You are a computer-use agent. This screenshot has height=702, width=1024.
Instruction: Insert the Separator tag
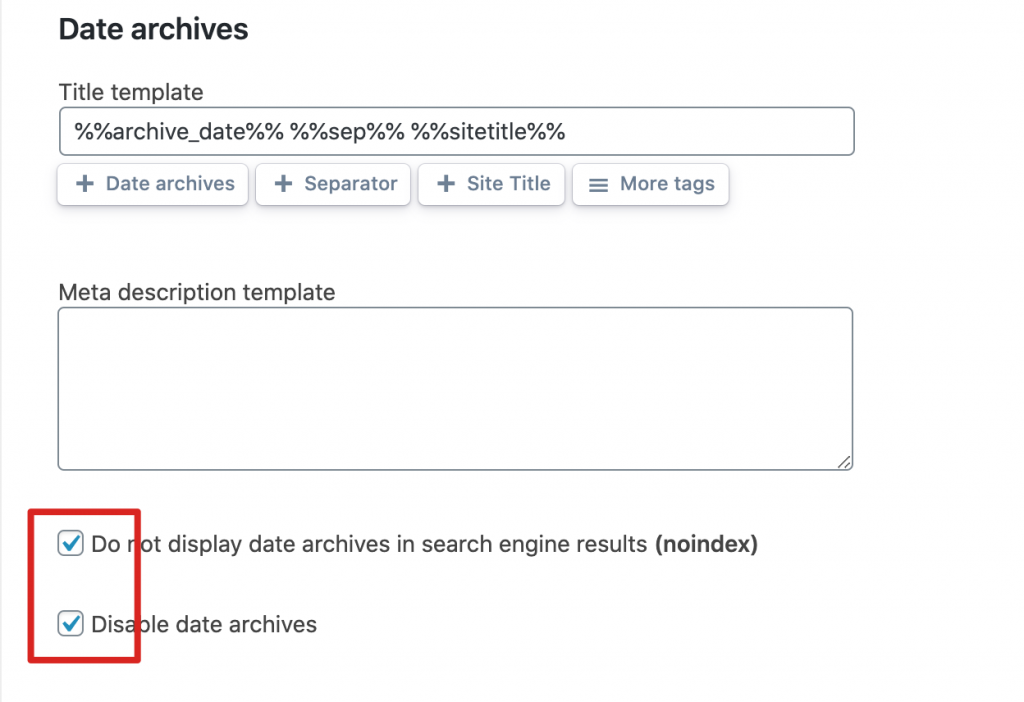(333, 185)
